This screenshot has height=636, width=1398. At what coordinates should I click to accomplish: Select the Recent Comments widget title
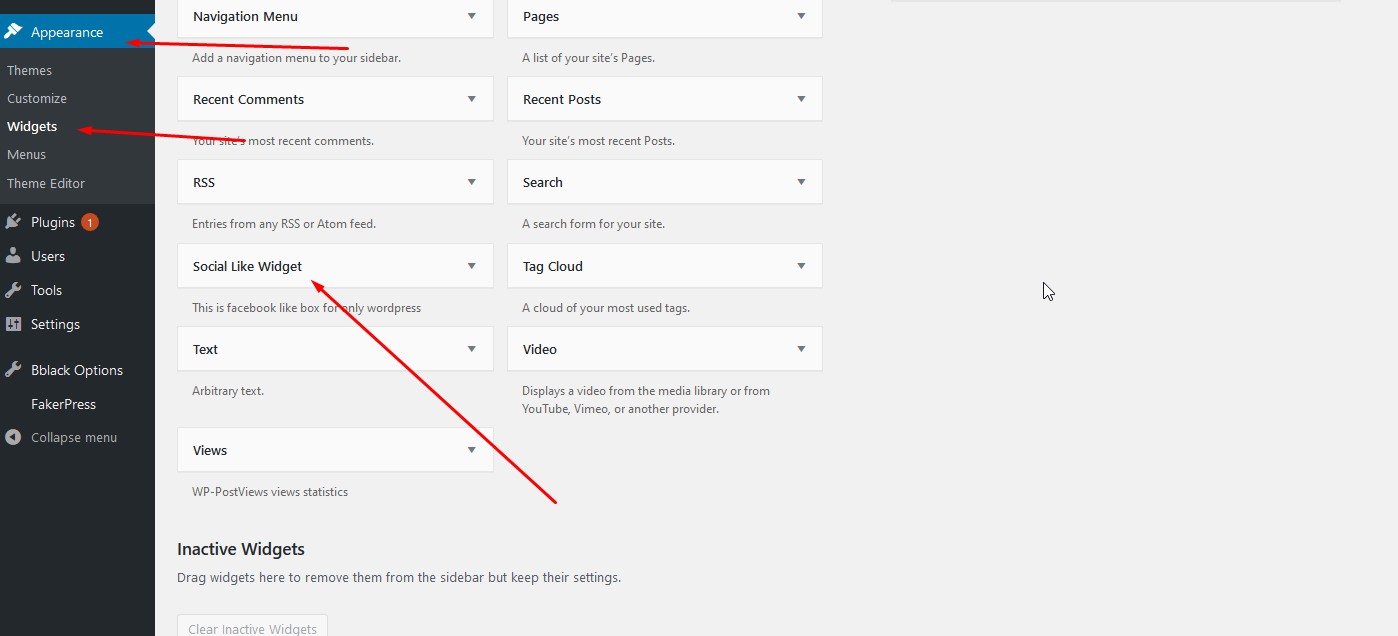point(248,99)
